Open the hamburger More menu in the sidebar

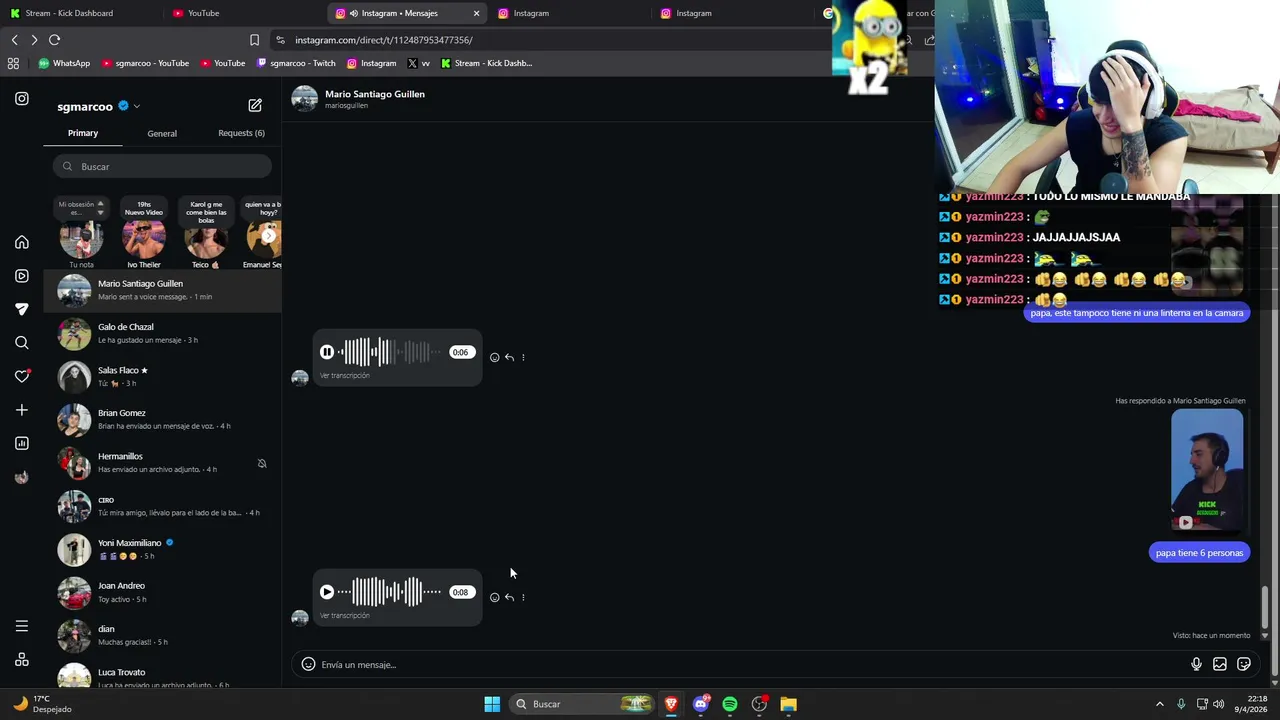coord(22,626)
